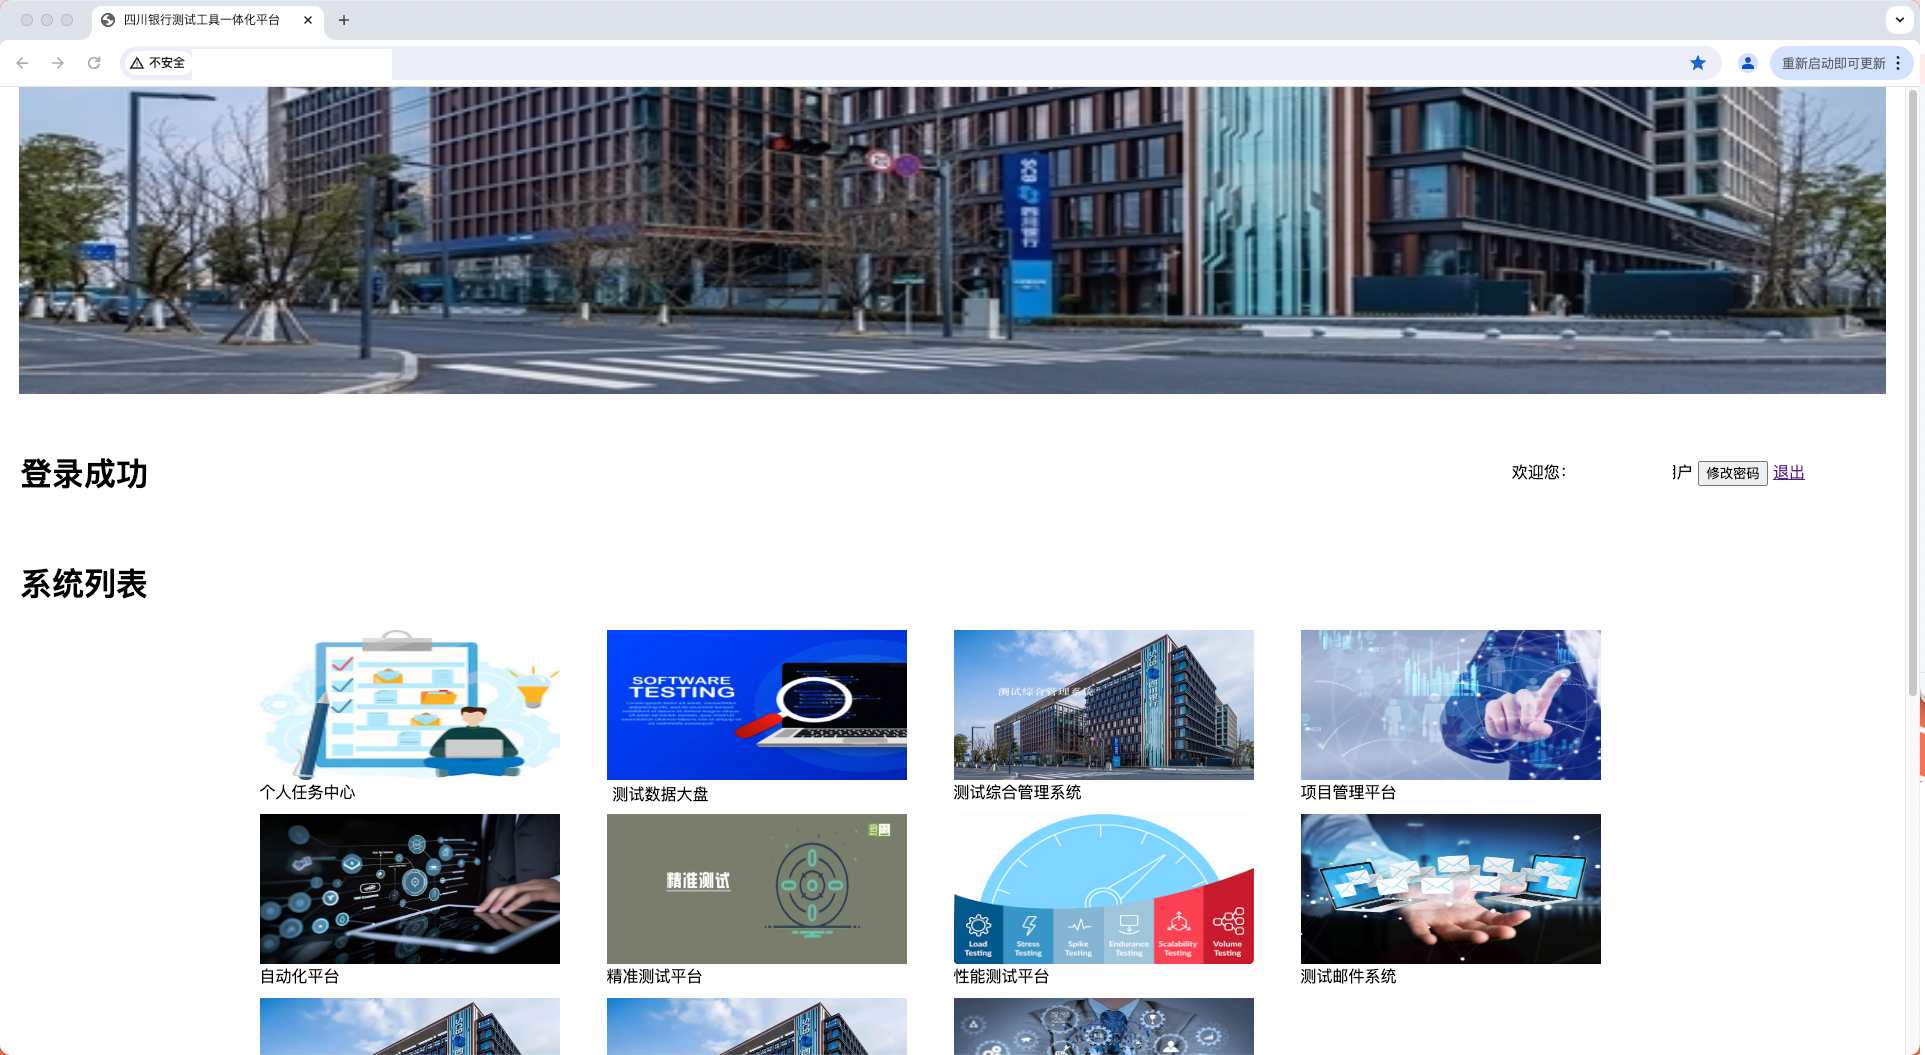Reload the current page
The image size is (1925, 1055).
[x=94, y=63]
